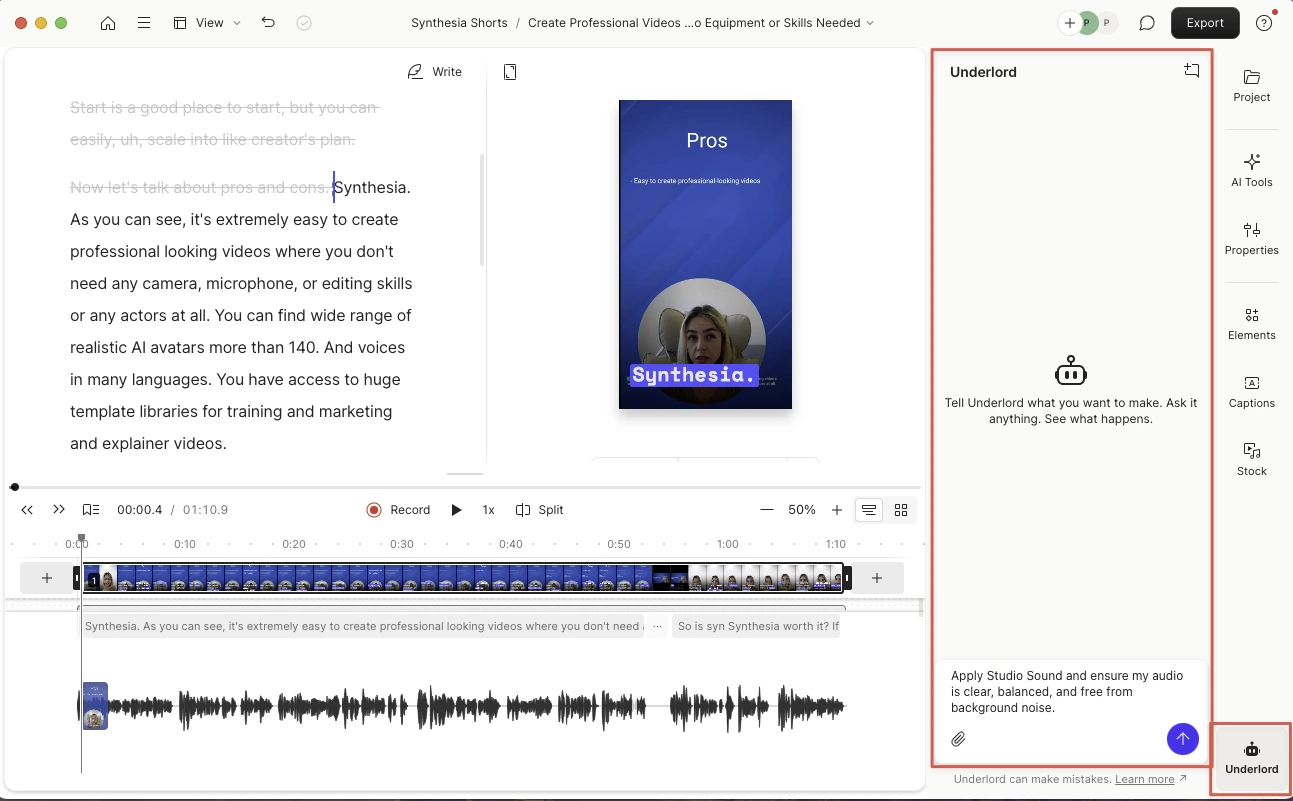Click the Underlord prompt text field
Image resolution: width=1293 pixels, height=801 pixels.
coord(1070,692)
